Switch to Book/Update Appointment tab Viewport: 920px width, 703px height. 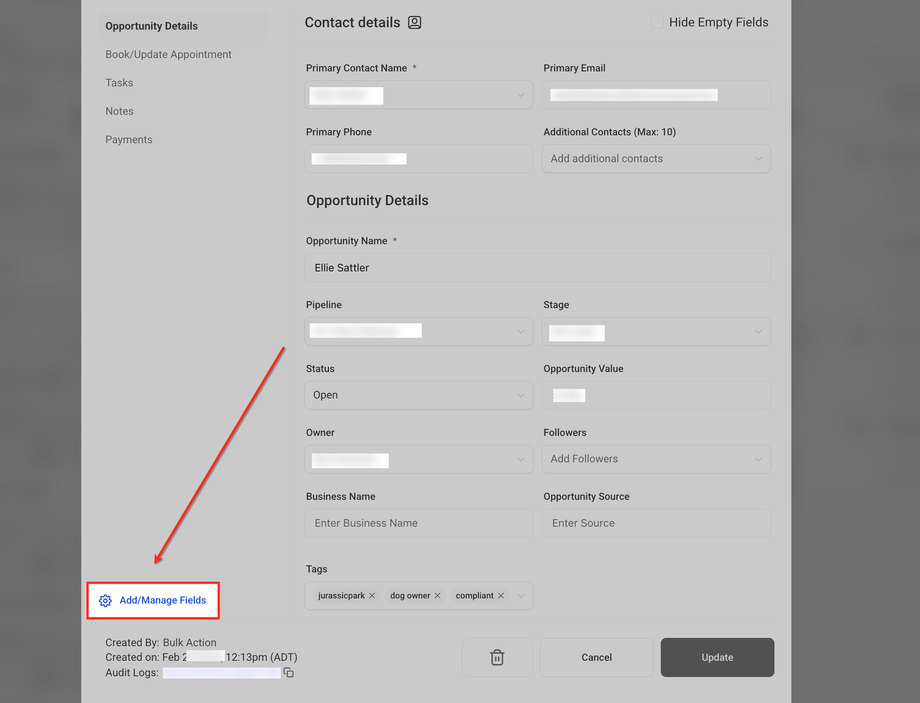[x=168, y=55]
